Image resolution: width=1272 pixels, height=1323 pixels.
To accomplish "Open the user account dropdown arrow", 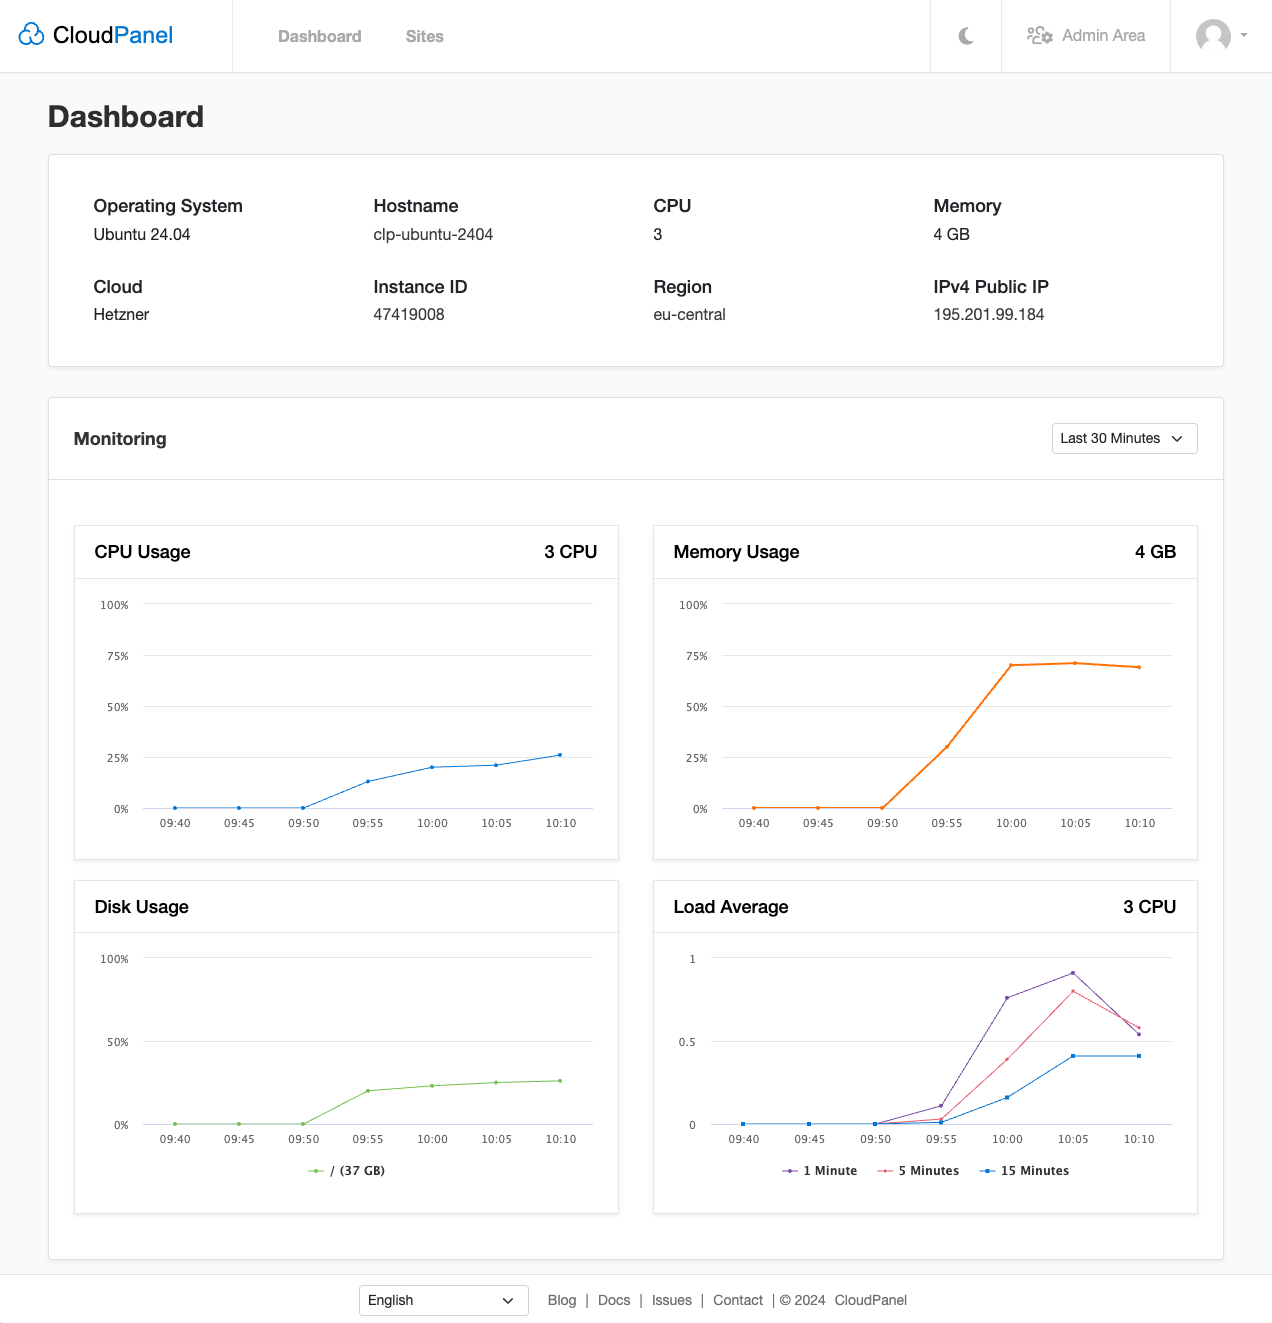I will tap(1243, 36).
